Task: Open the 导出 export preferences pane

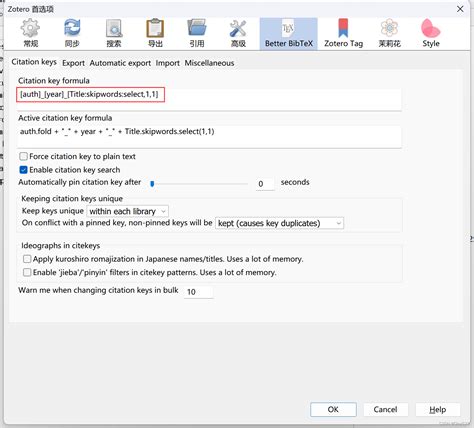Action: 155,33
